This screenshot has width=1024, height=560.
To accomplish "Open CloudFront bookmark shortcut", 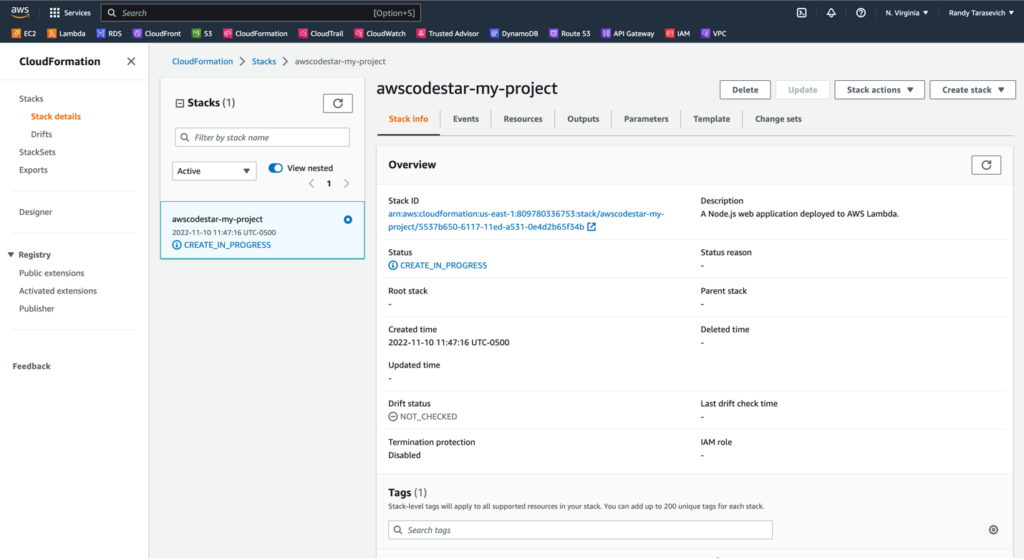I will tap(157, 33).
